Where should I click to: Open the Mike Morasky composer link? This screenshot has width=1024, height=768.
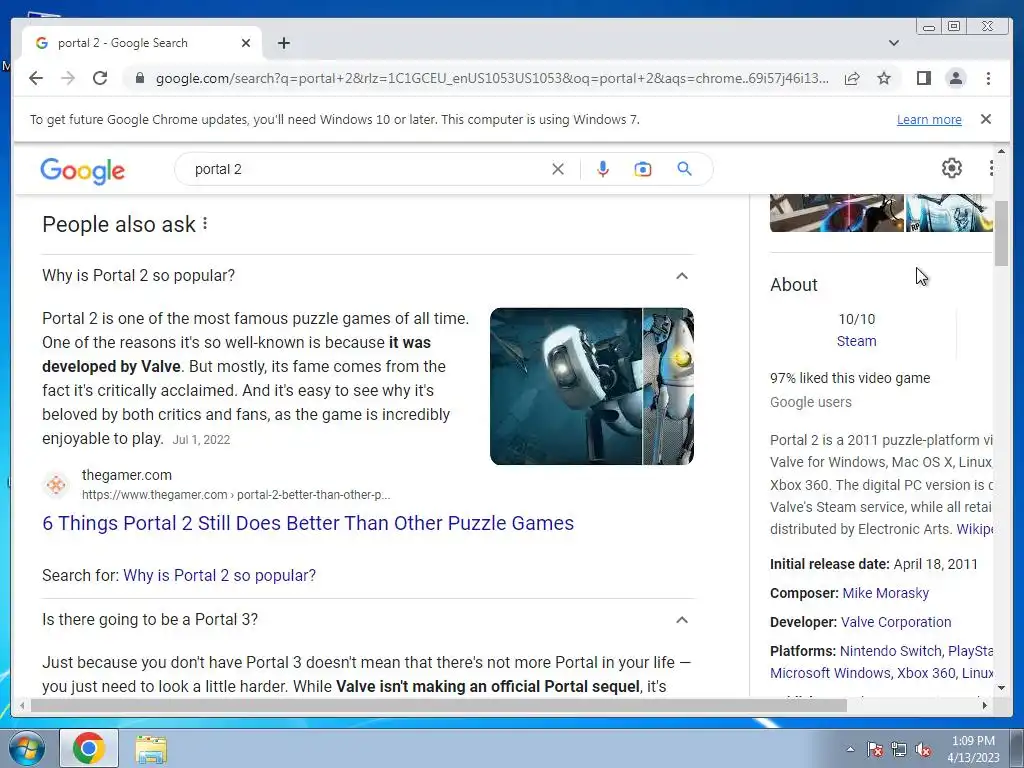[886, 593]
